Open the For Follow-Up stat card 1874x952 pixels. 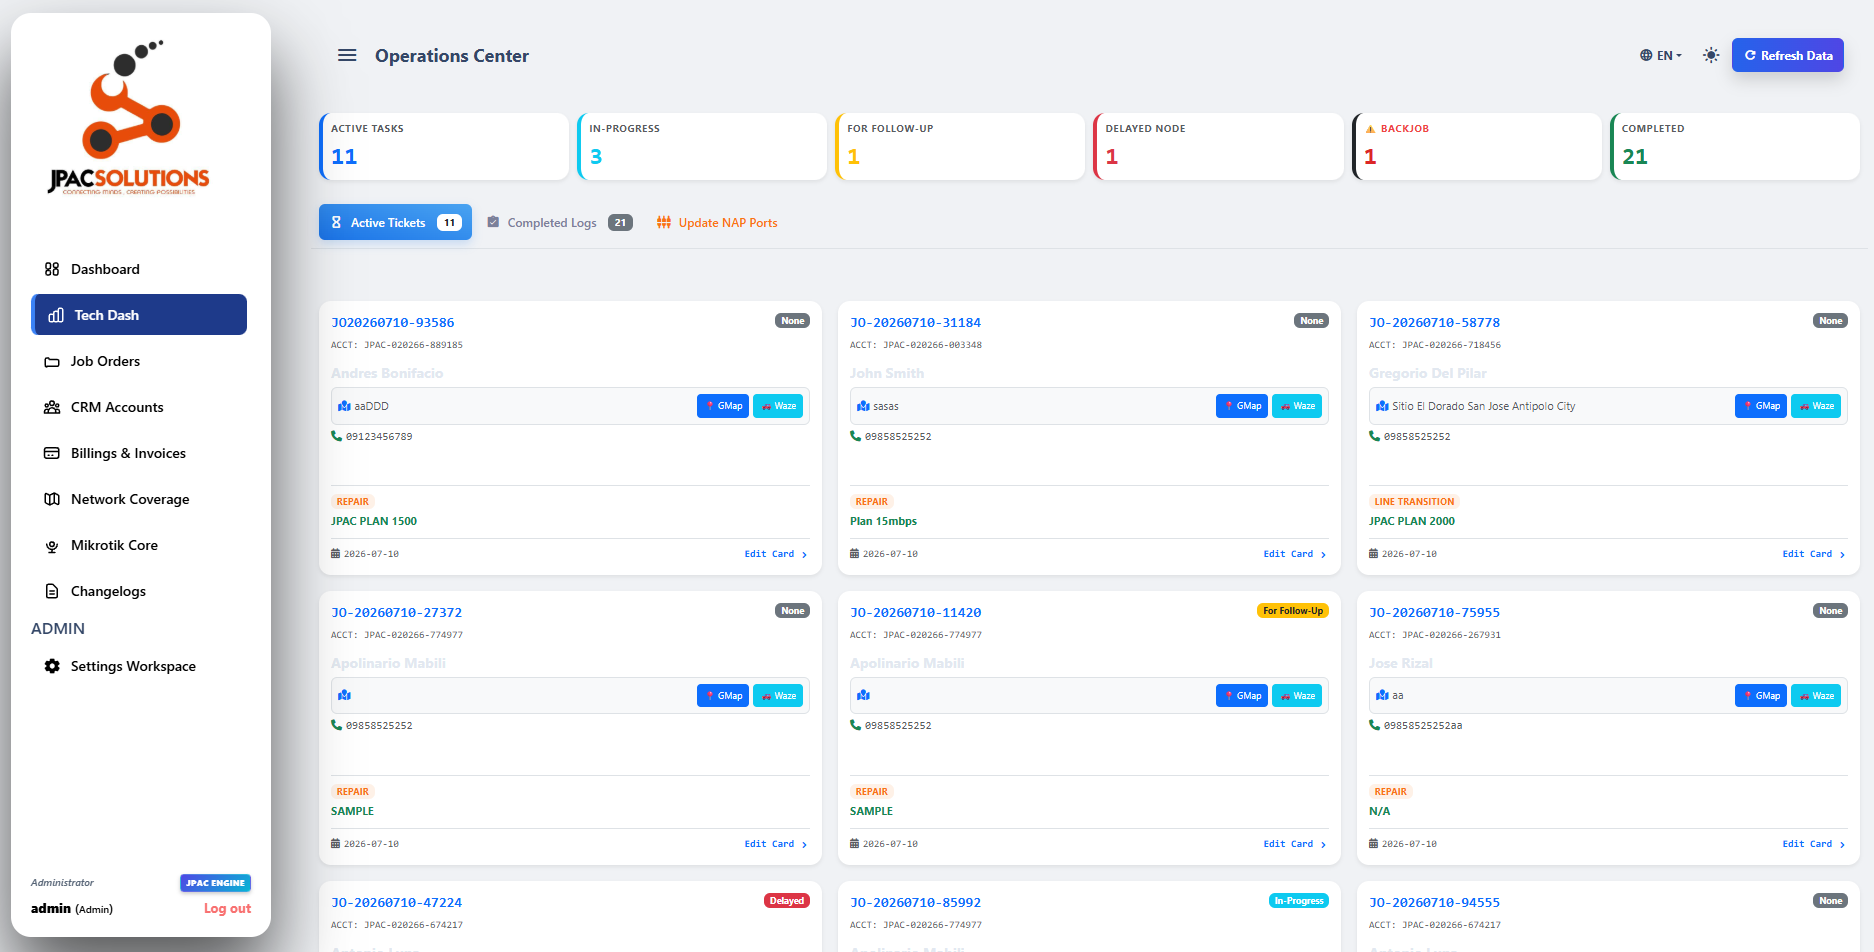[960, 146]
